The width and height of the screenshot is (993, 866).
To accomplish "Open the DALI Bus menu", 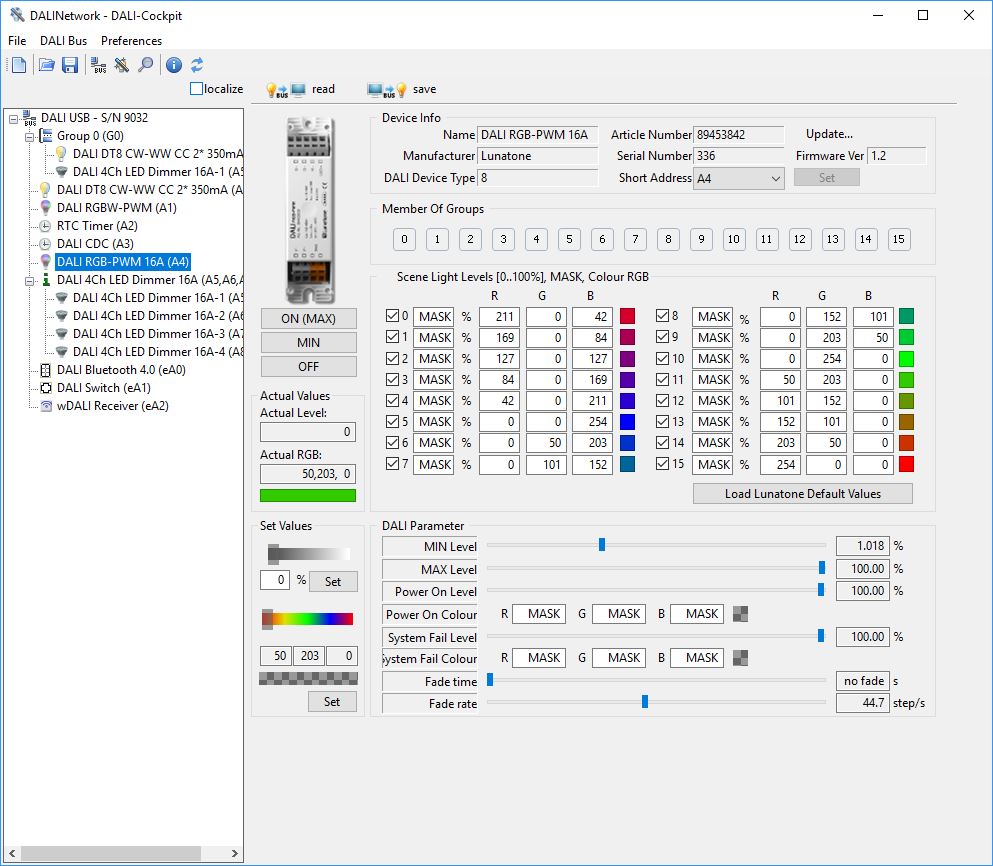I will pyautogui.click(x=63, y=41).
